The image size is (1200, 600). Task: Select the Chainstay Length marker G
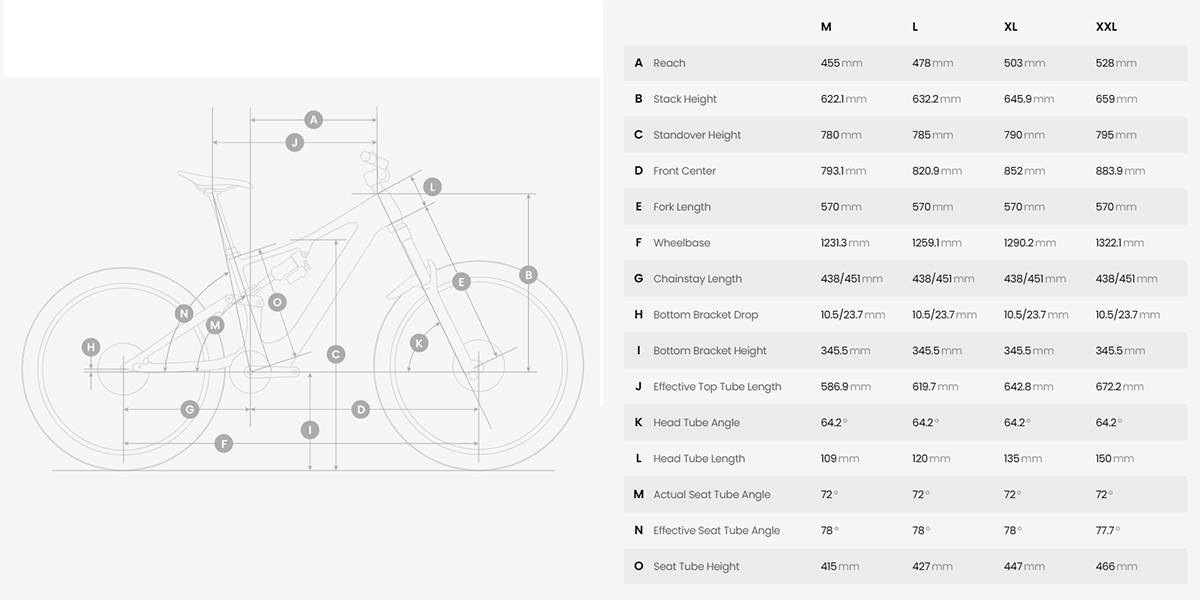pos(189,409)
